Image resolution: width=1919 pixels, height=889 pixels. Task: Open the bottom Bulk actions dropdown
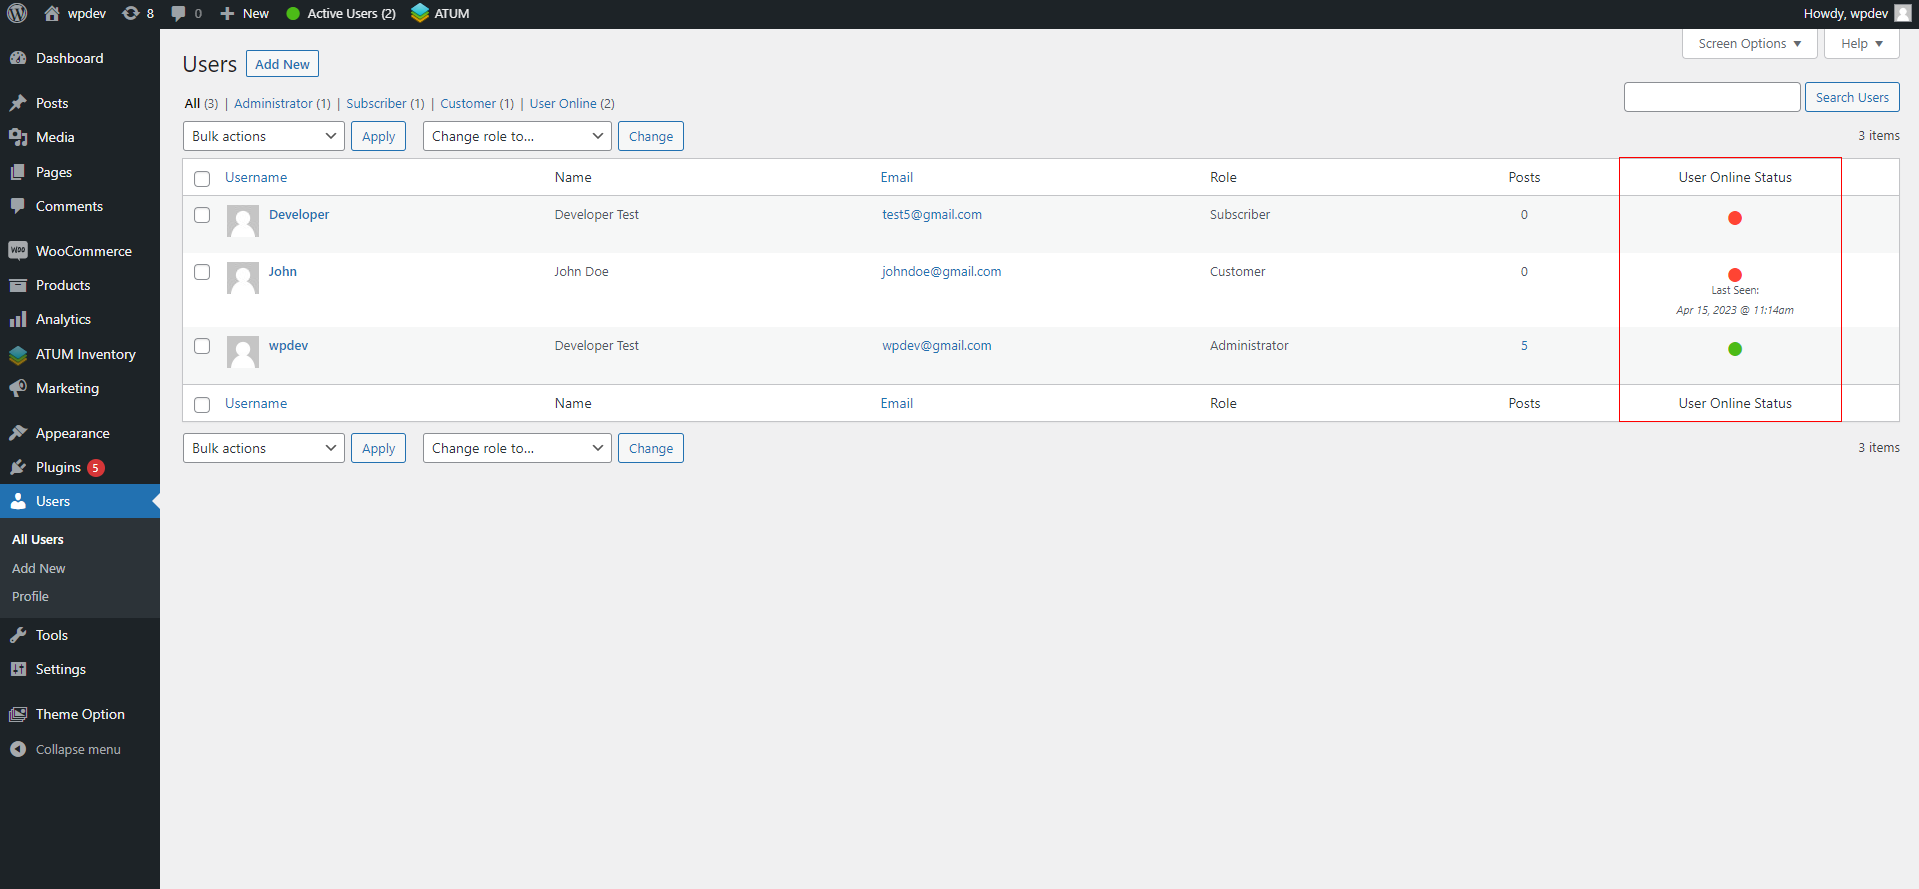coord(264,448)
